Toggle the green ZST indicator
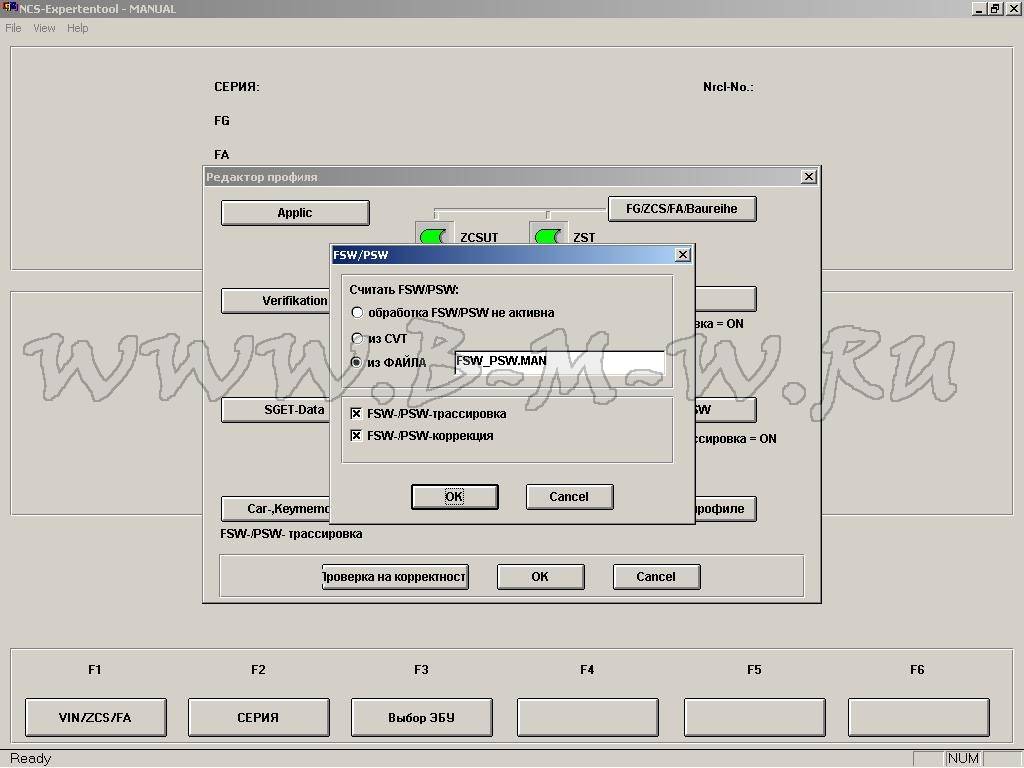The height and width of the screenshot is (768, 1024). 547,236
